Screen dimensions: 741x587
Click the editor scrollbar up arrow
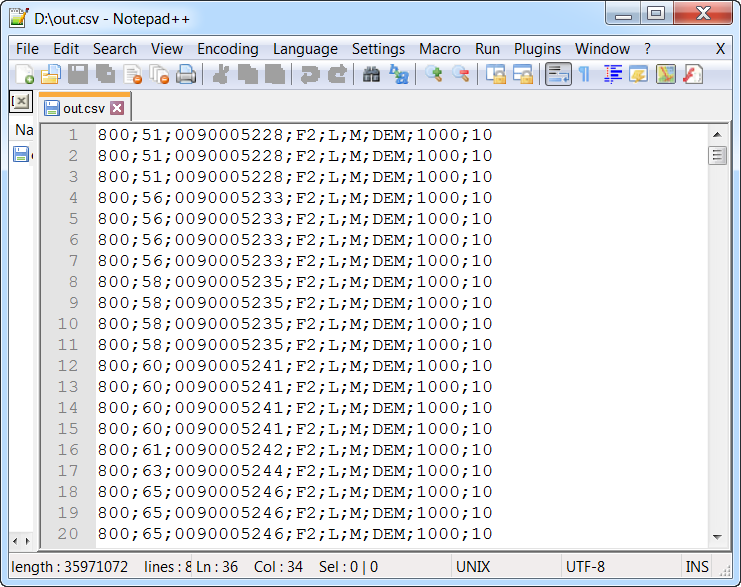(717, 135)
